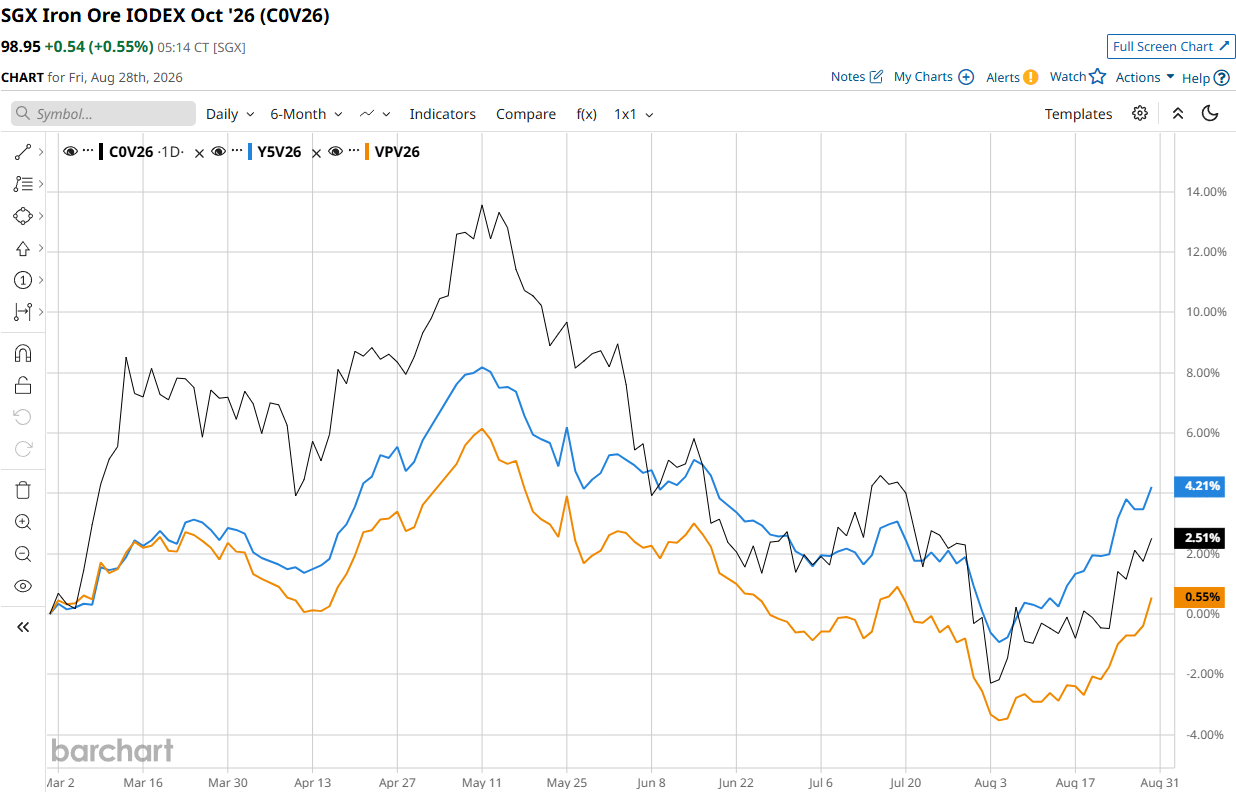Click the orange VPV26 color swatch

(367, 152)
